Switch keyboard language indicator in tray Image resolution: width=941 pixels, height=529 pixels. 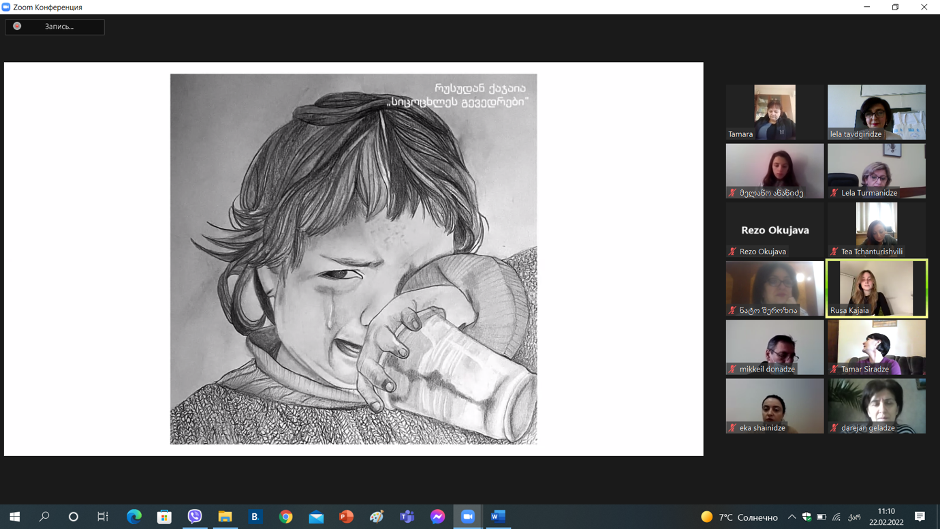(854, 517)
